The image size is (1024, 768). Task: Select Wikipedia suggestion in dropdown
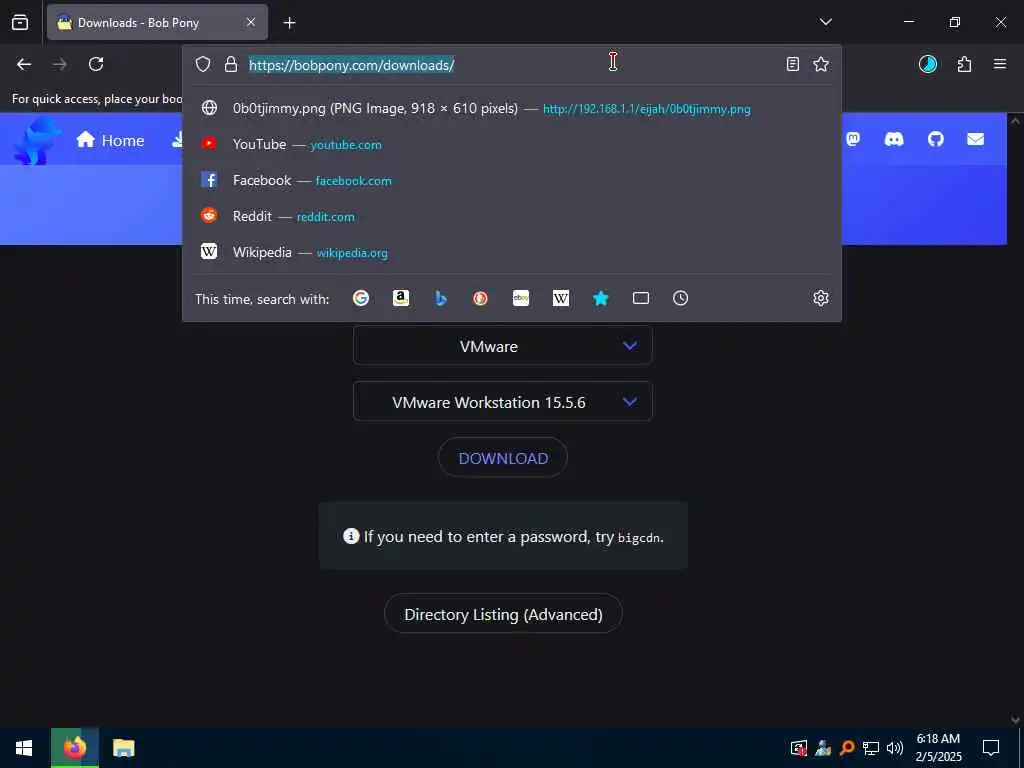click(x=512, y=252)
